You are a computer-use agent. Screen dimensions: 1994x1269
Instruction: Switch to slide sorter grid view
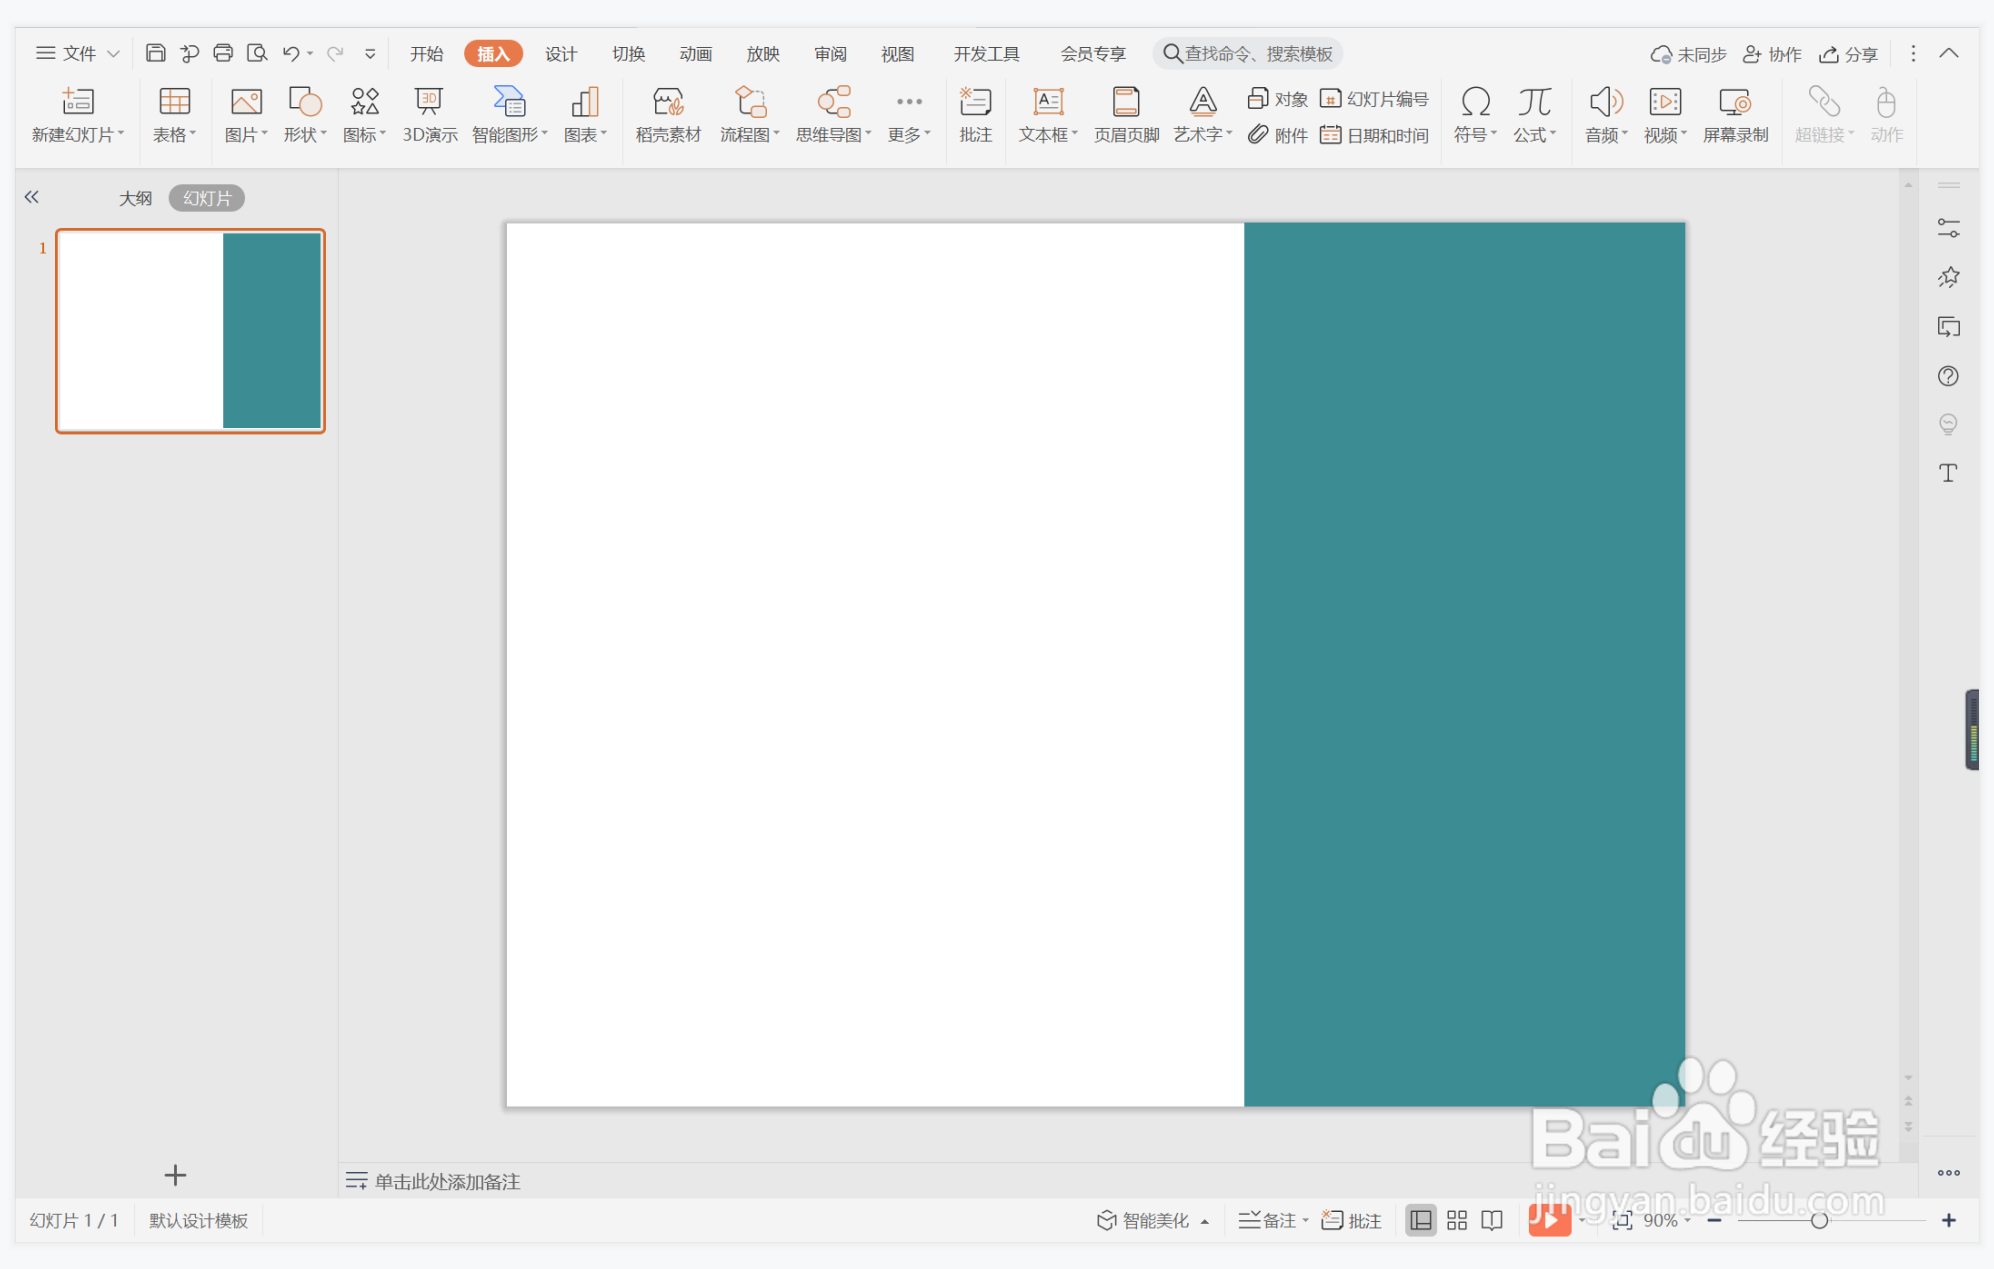click(1457, 1220)
